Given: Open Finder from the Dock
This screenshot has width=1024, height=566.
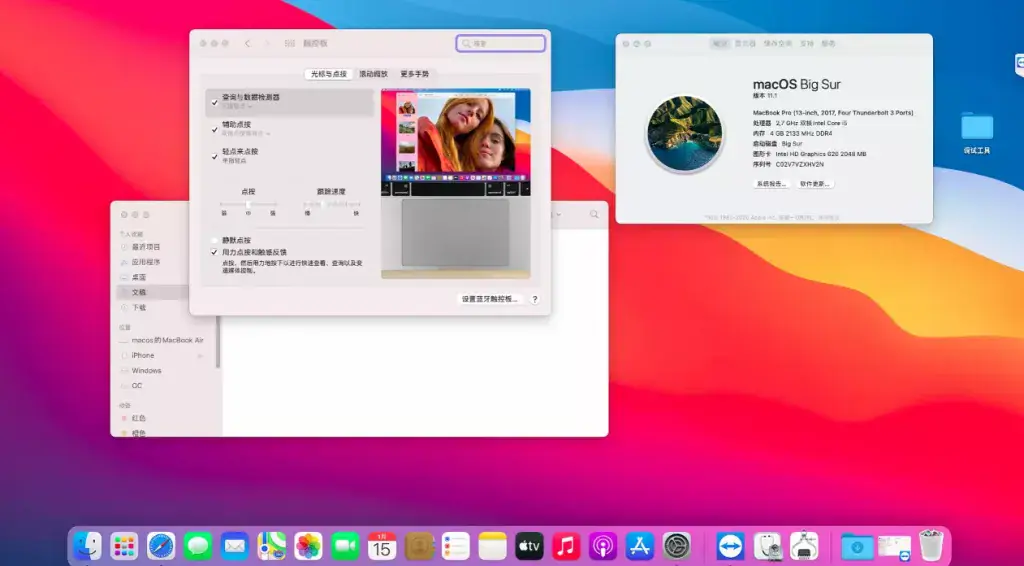Looking at the screenshot, I should (87, 546).
